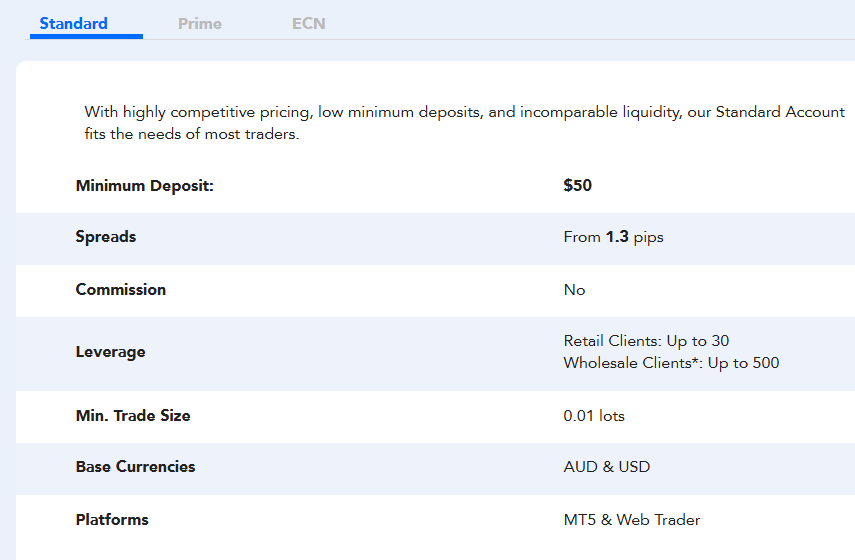Click the Minimum Deposit row label
The height and width of the screenshot is (560, 855).
click(145, 185)
